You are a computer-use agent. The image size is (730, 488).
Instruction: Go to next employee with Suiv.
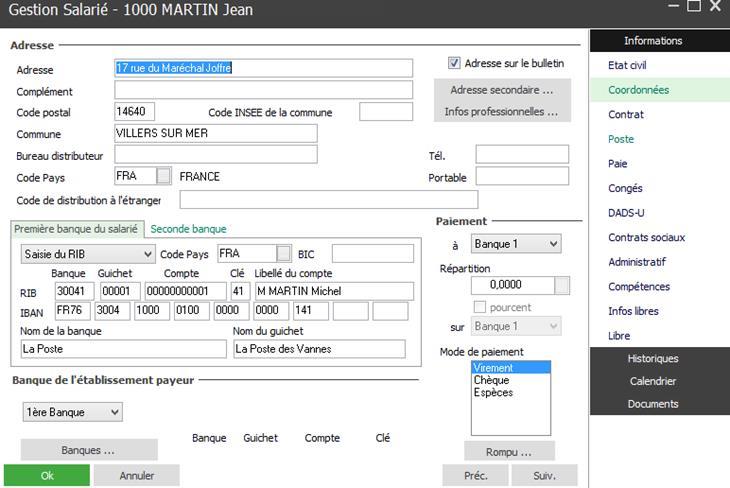tap(544, 475)
